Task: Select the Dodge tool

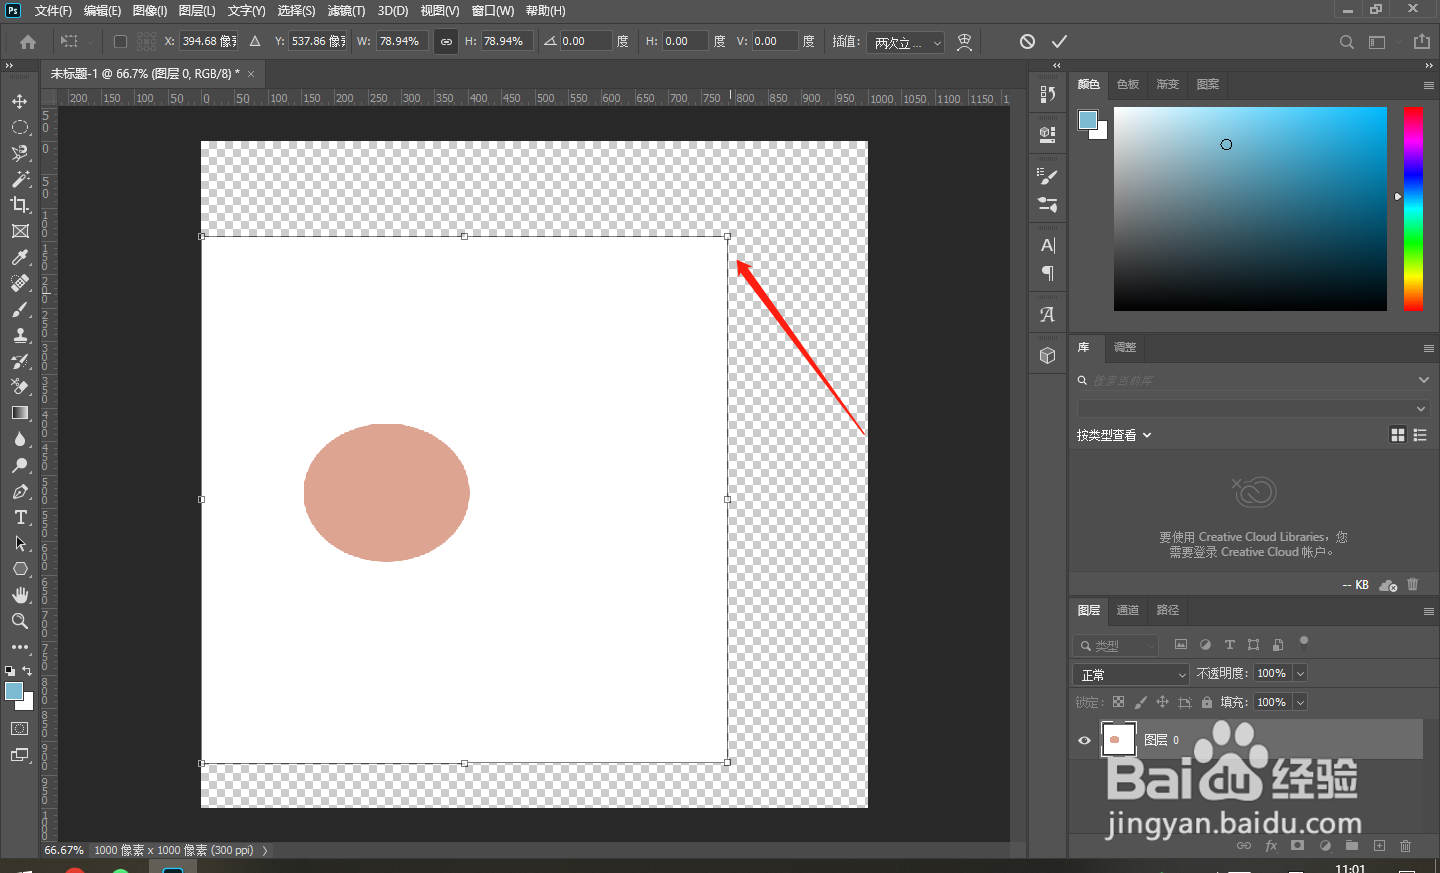Action: click(20, 465)
